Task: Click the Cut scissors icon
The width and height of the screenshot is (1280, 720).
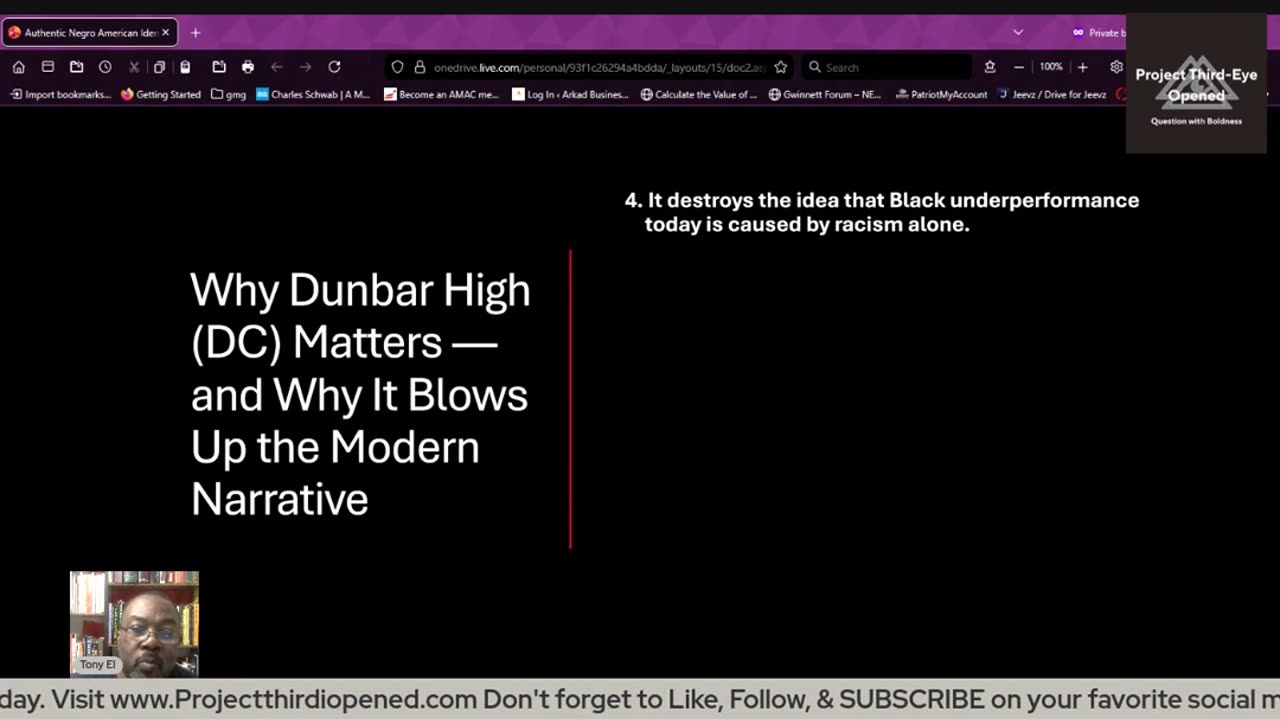Action: point(134,67)
